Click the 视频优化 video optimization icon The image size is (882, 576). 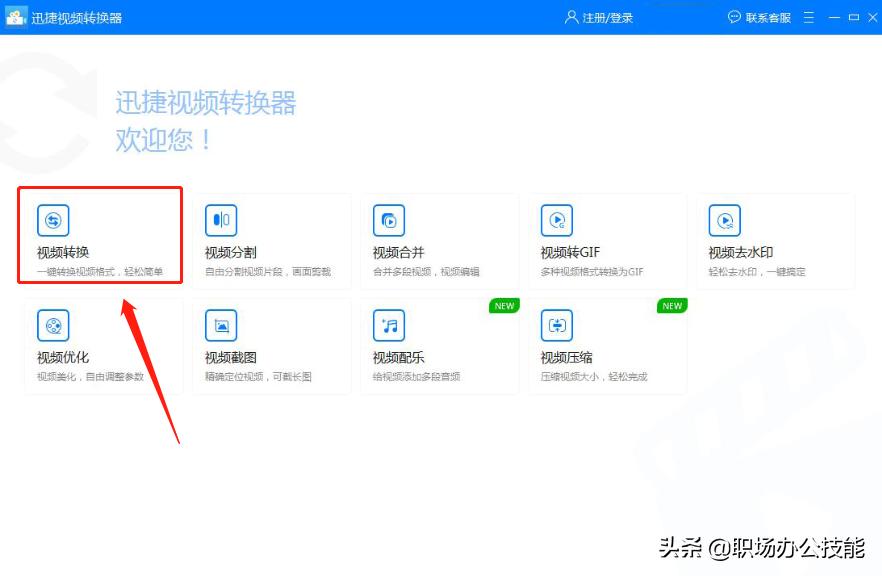click(53, 326)
